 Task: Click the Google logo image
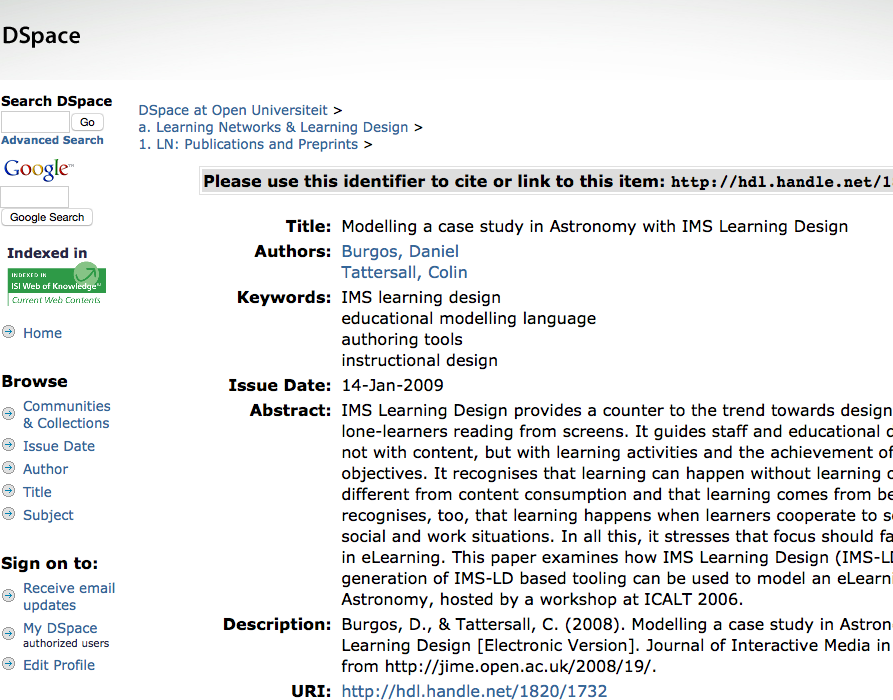38,169
